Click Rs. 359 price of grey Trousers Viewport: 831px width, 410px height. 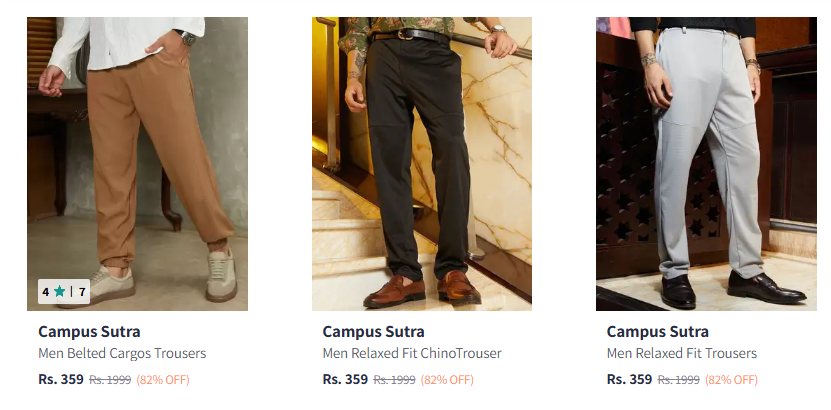pos(629,379)
